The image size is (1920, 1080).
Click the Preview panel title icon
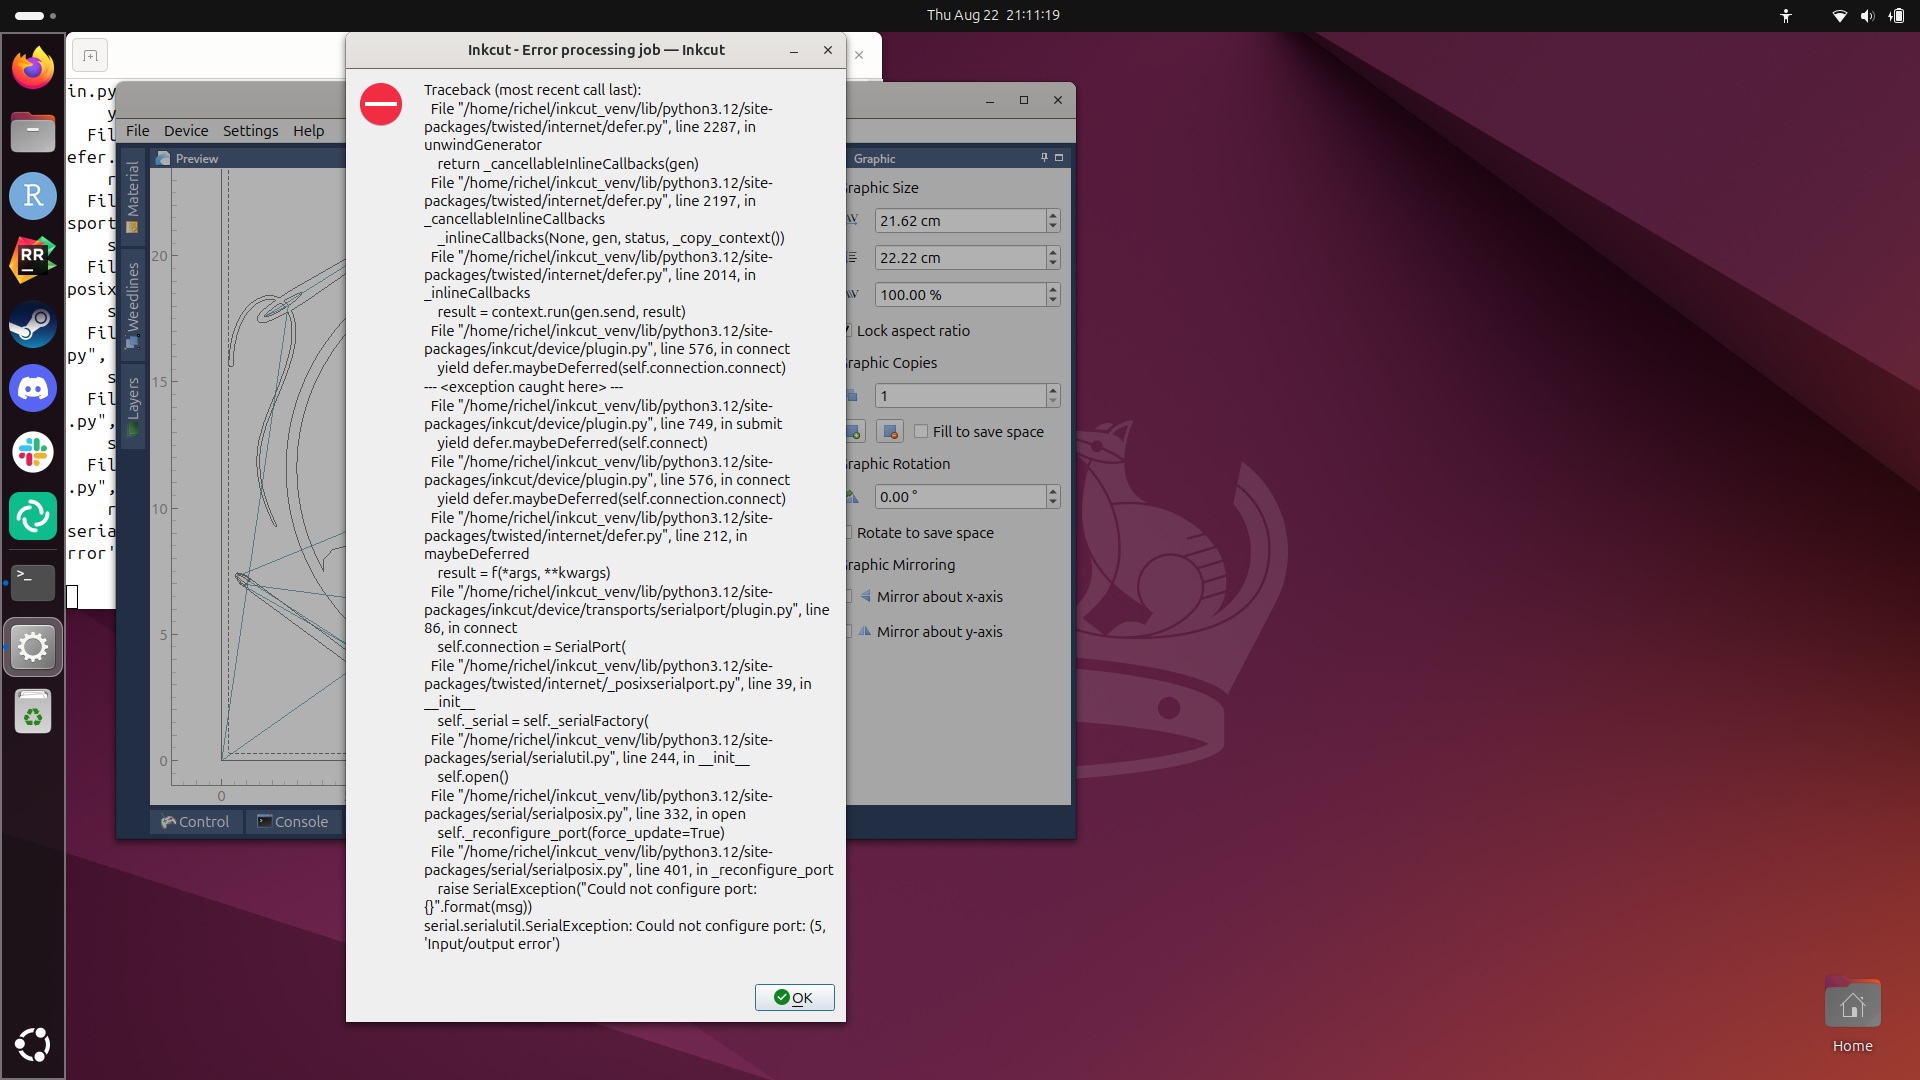(x=163, y=158)
